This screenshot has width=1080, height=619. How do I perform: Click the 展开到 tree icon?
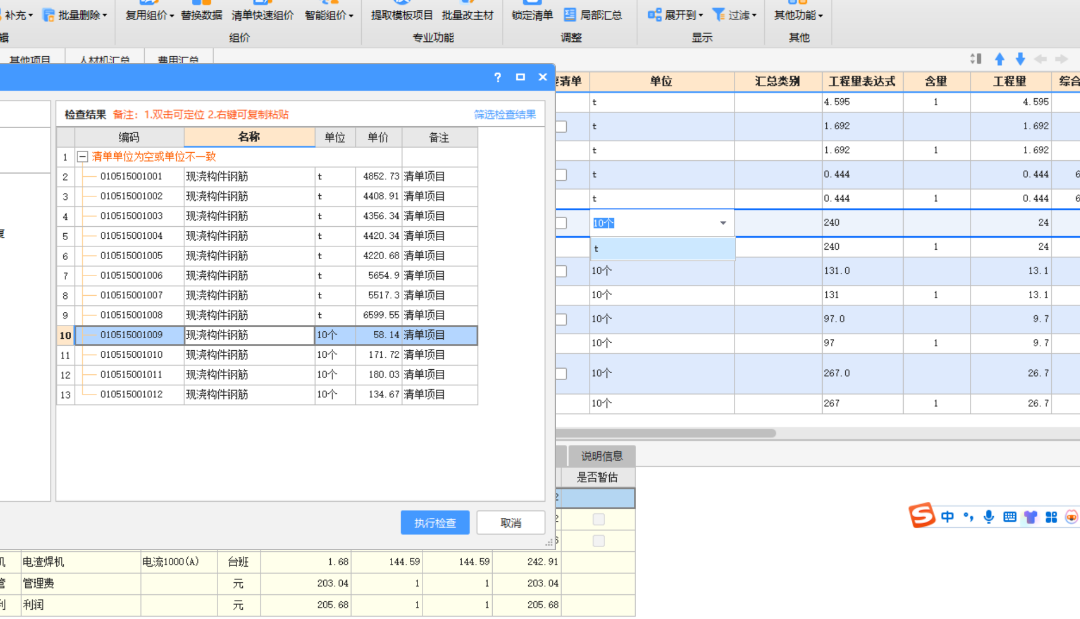(654, 14)
